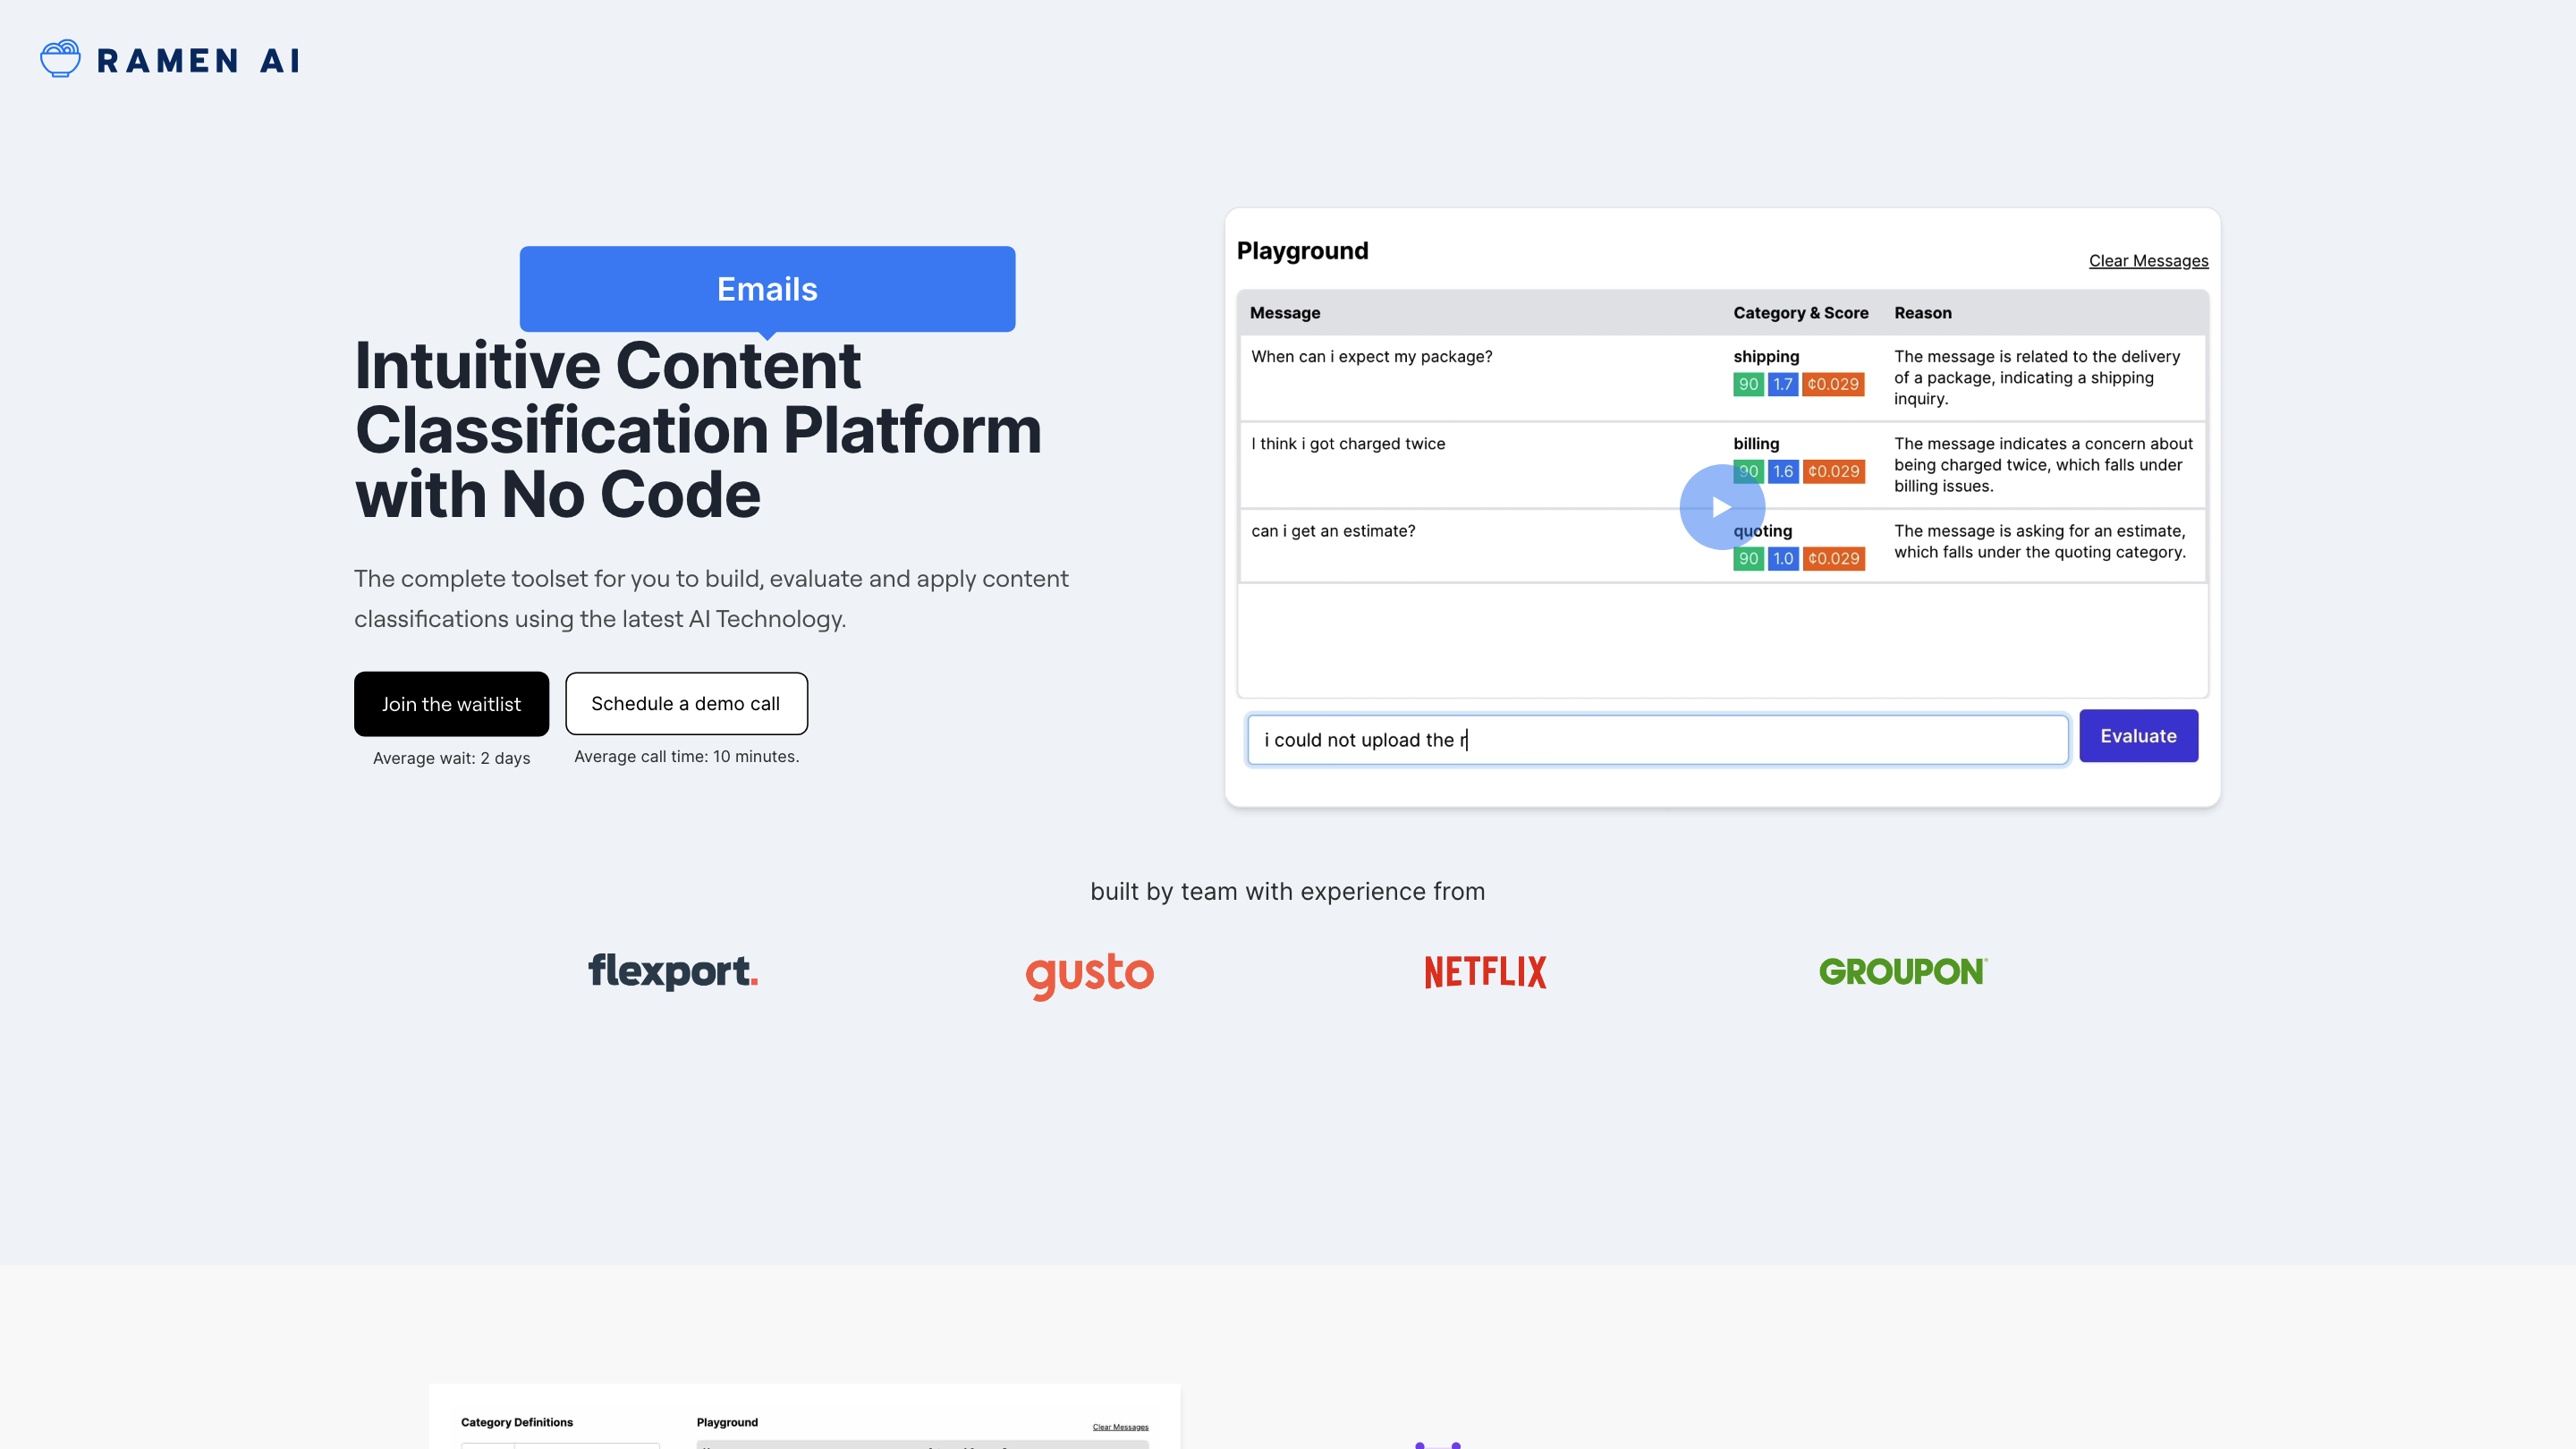The height and width of the screenshot is (1449, 2576).
Task: Click the shipping category label
Action: [1765, 357]
